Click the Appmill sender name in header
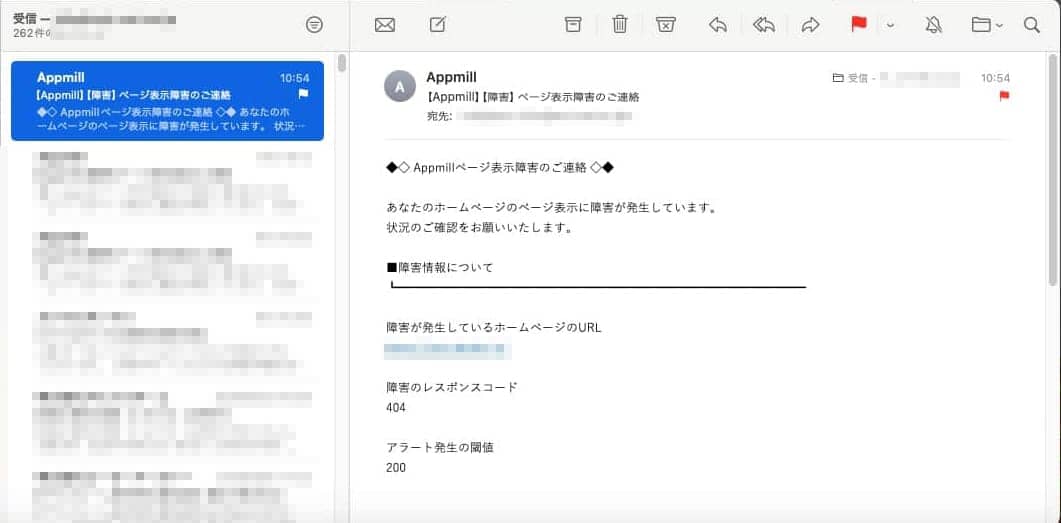Screen dimensions: 1061x523 (x=451, y=77)
